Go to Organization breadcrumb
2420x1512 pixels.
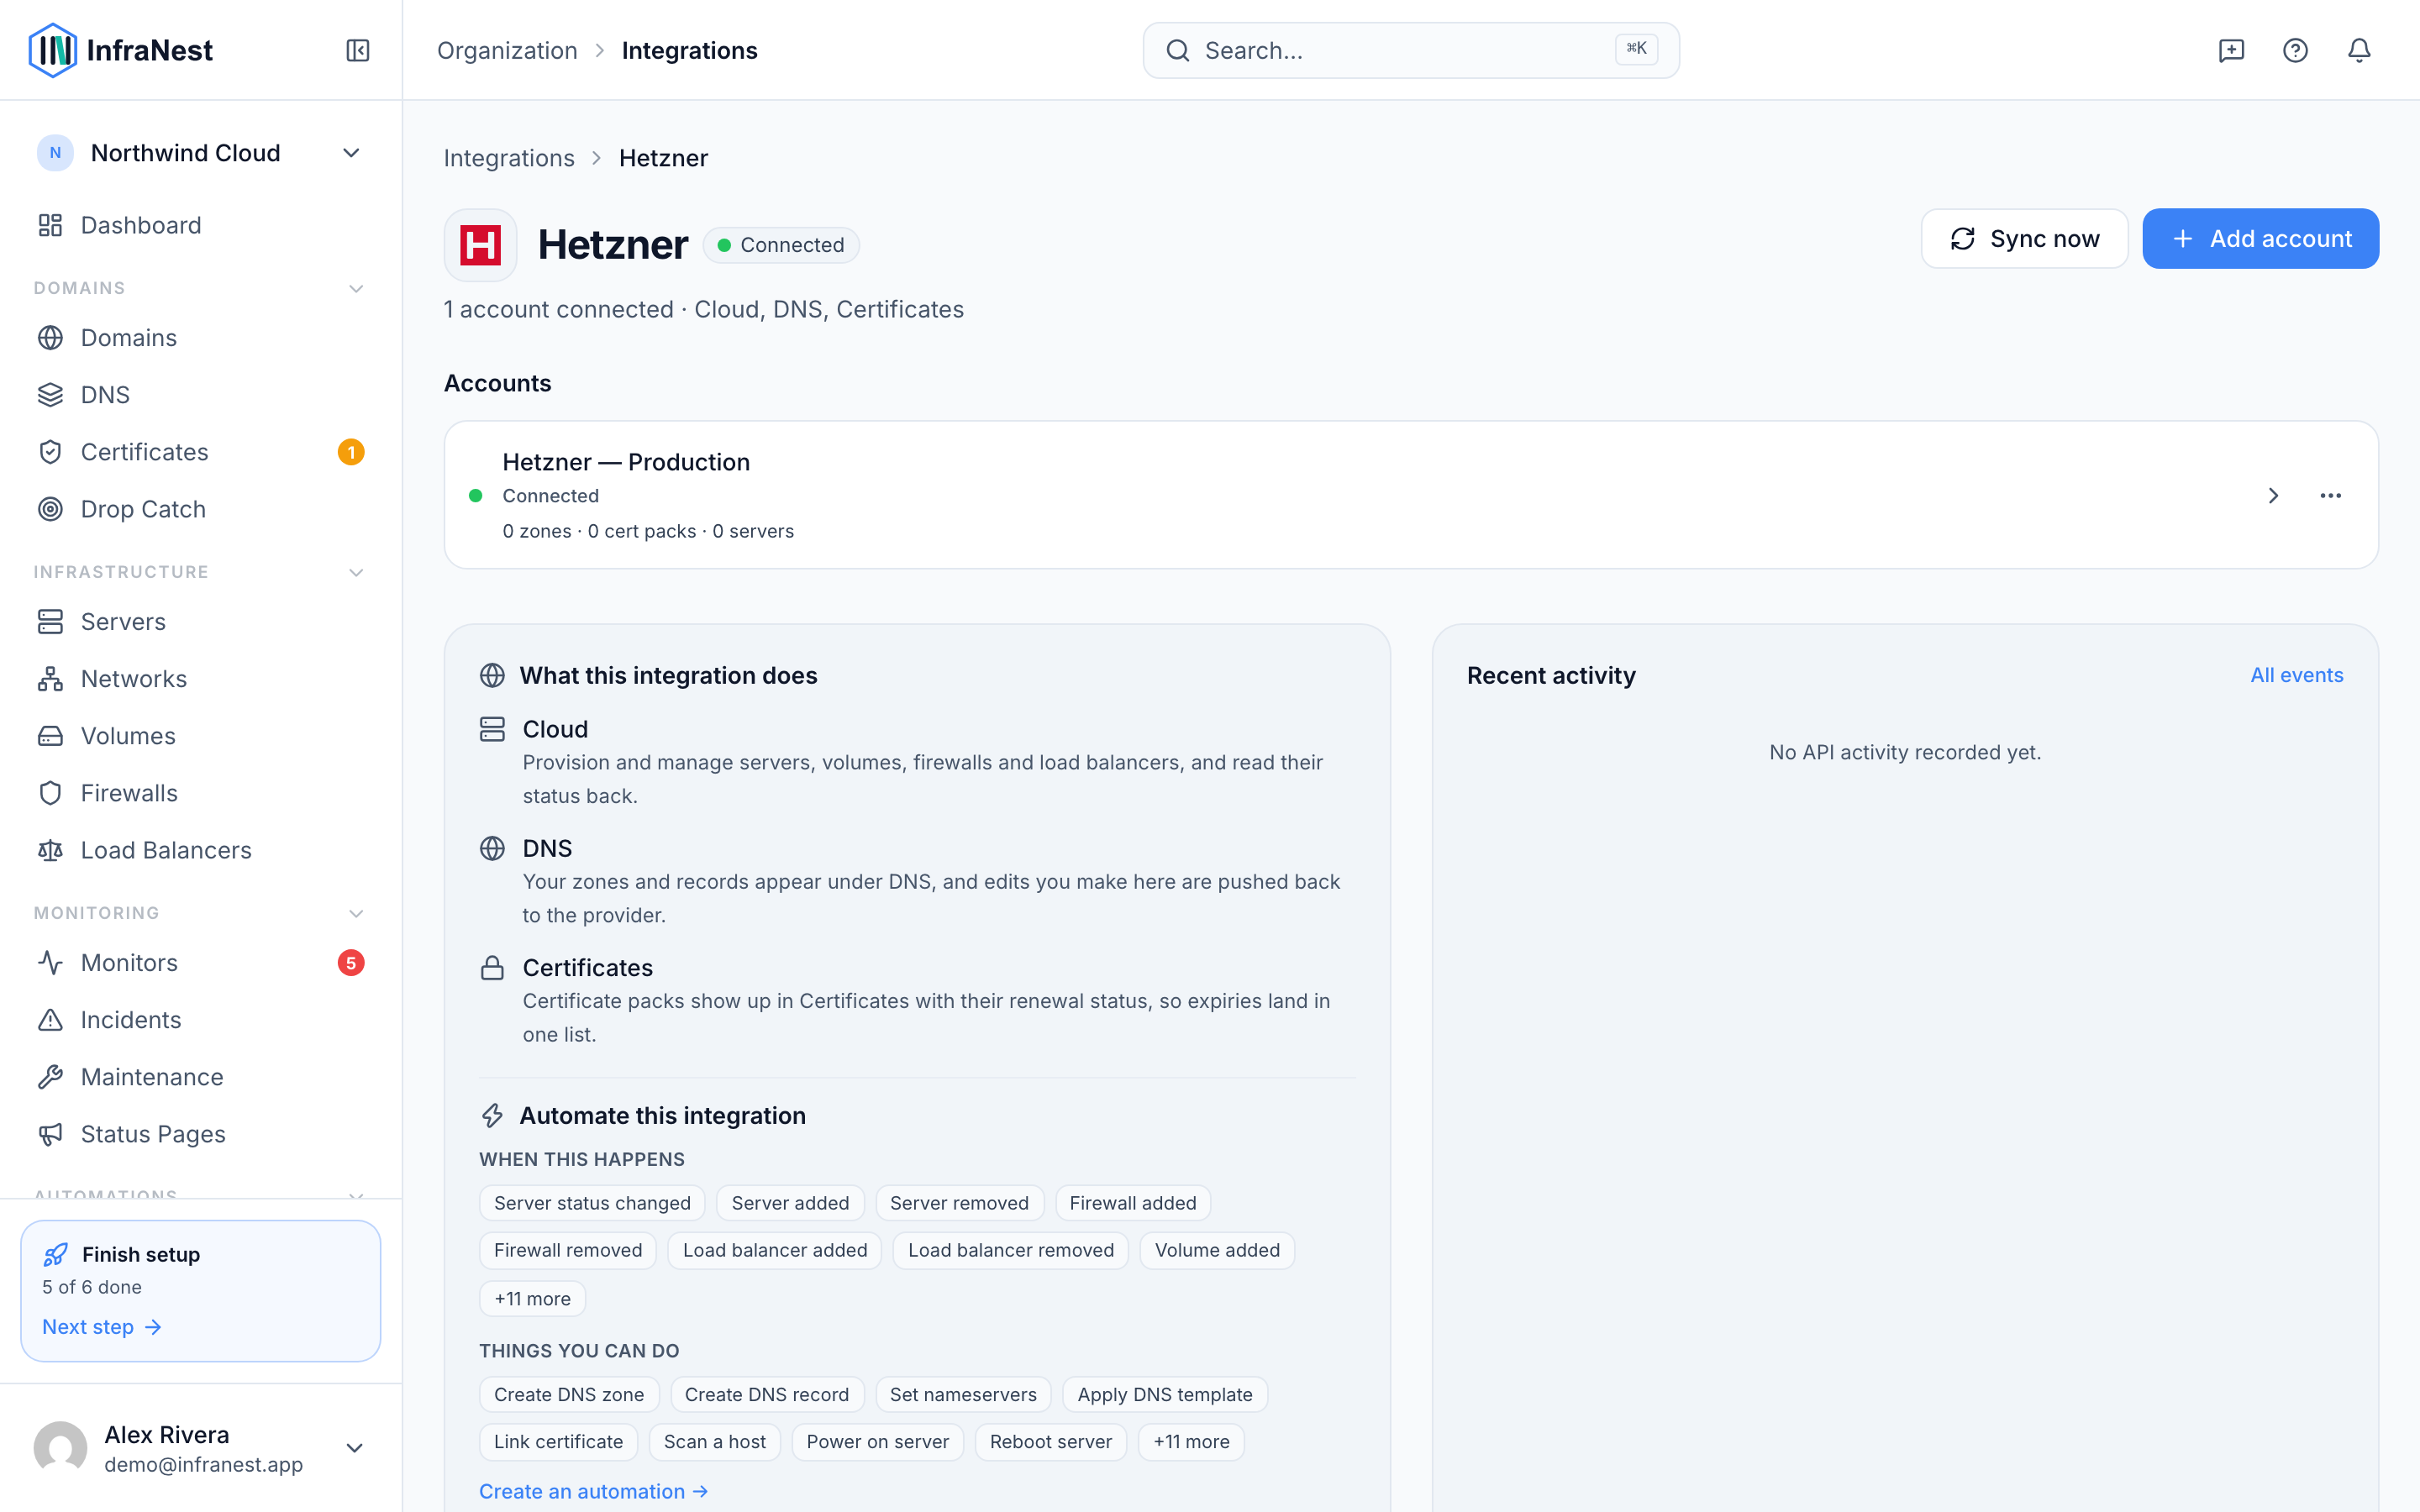(x=507, y=50)
